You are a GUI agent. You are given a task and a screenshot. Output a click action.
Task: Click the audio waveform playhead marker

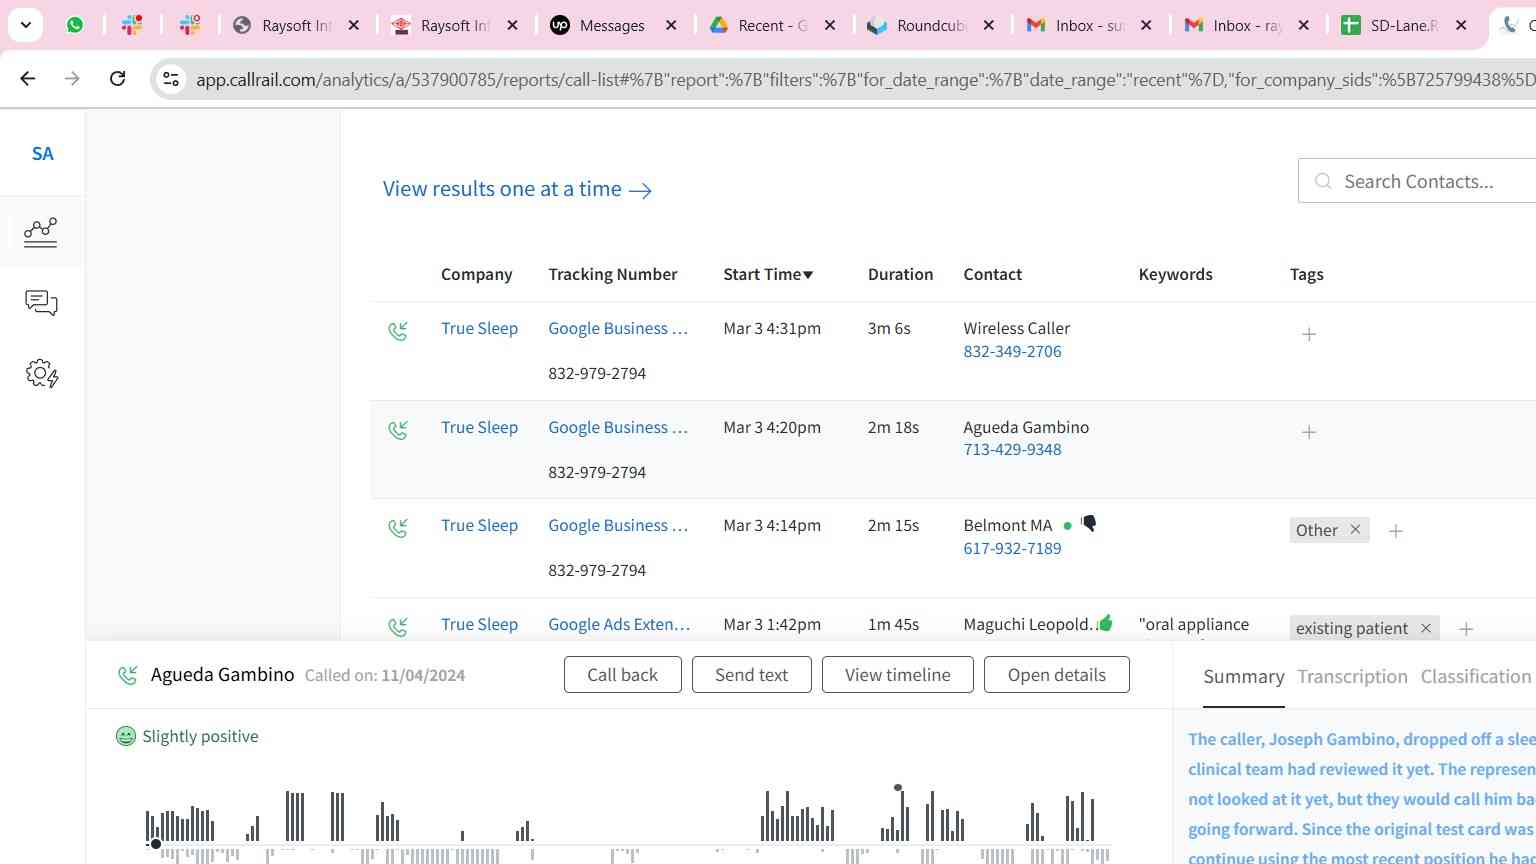point(155,844)
